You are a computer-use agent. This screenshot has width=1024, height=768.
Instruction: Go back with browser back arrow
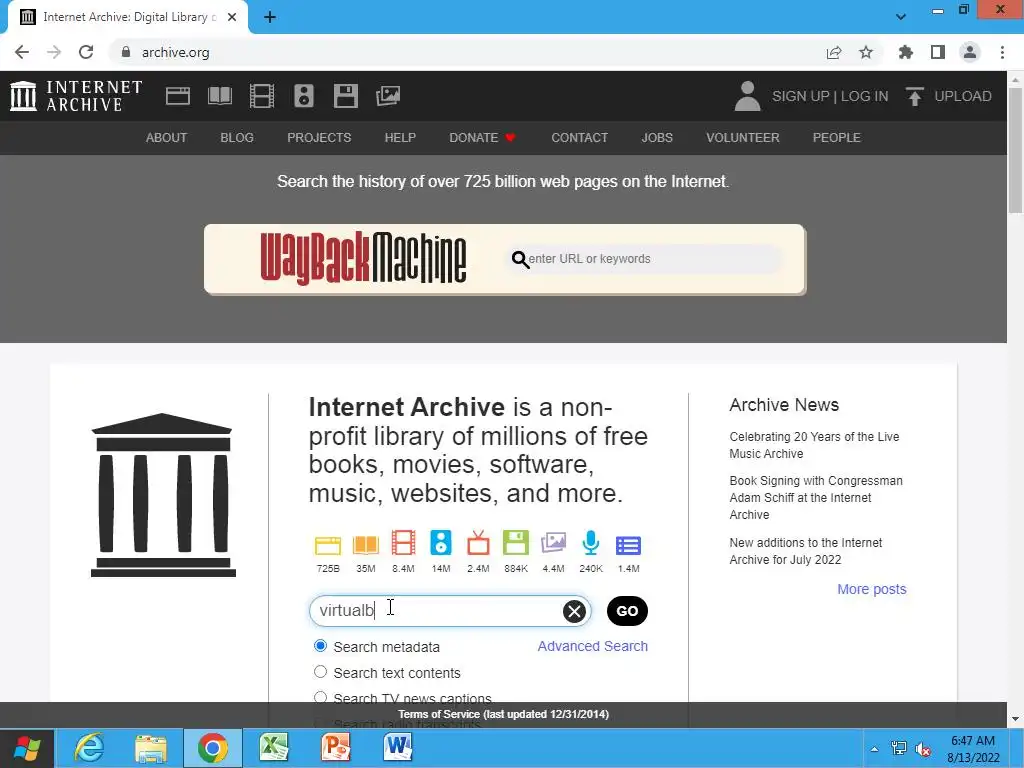[22, 52]
